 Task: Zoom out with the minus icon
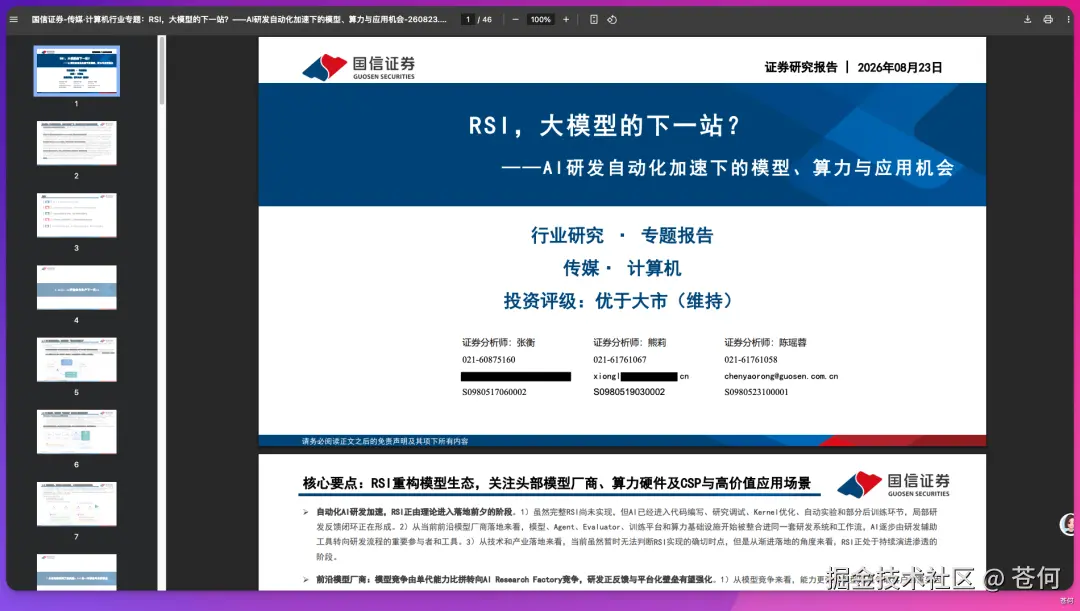pyautogui.click(x=515, y=19)
